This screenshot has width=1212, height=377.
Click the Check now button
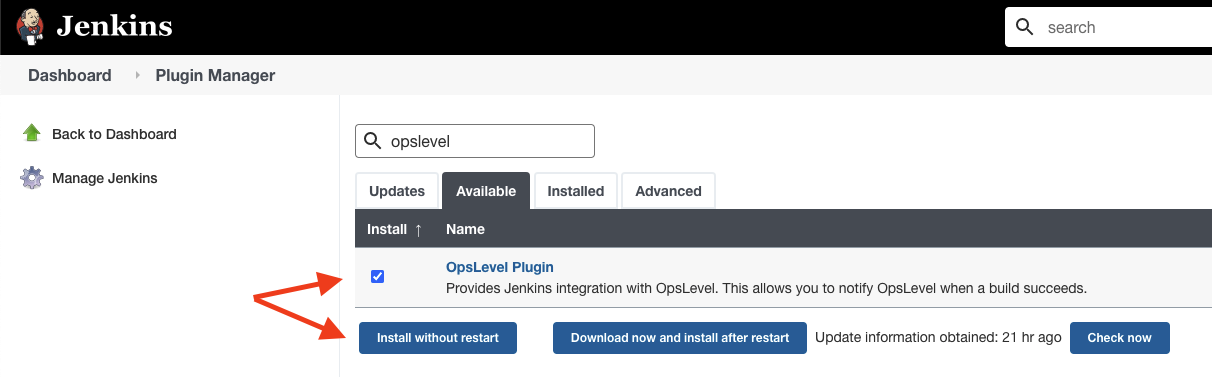click(1120, 338)
